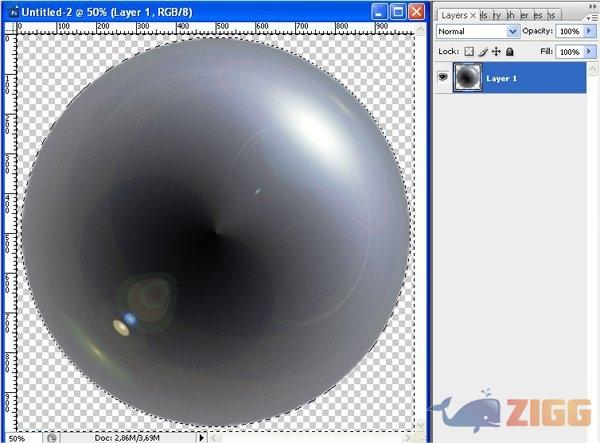Click the Opacity value field
This screenshot has height=443, width=600.
(569, 32)
